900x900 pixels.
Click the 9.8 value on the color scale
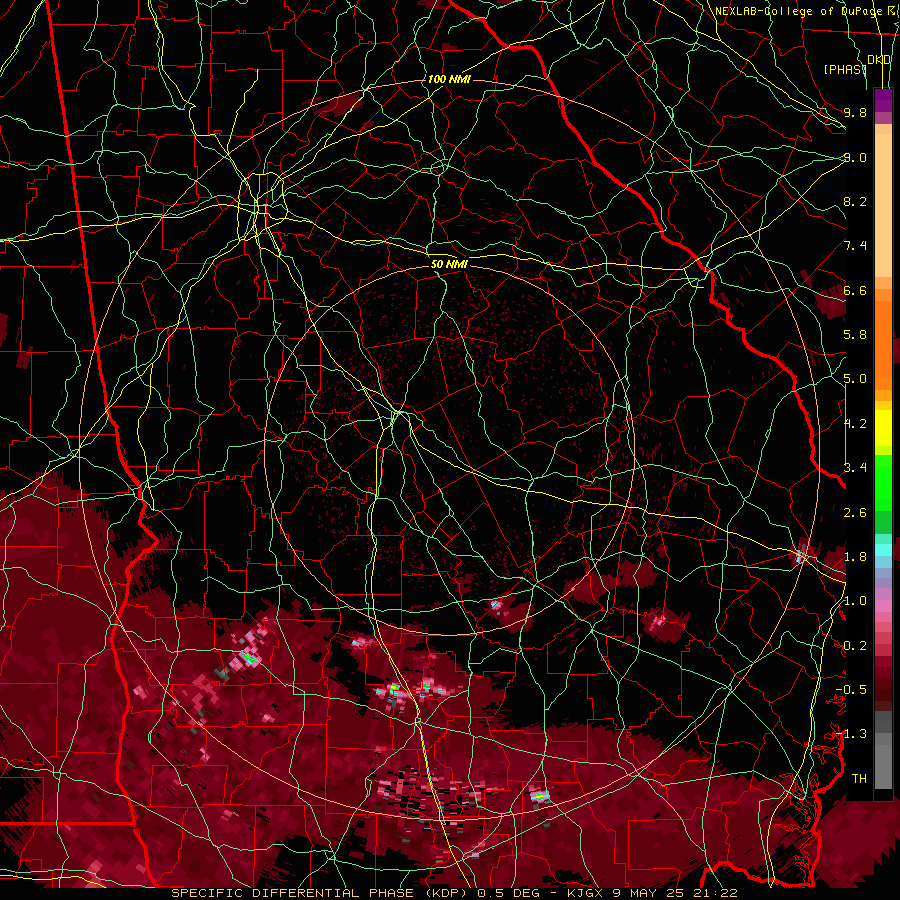(x=855, y=112)
